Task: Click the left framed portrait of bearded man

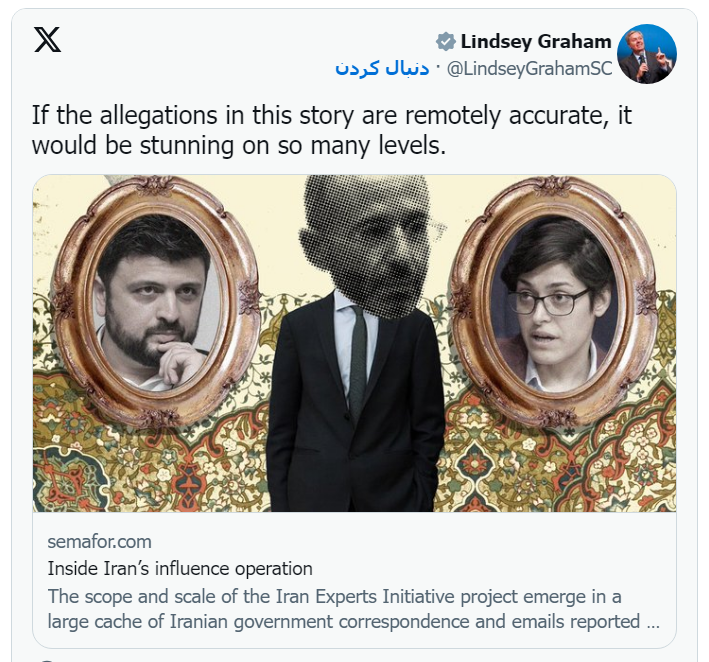Action: coord(155,303)
